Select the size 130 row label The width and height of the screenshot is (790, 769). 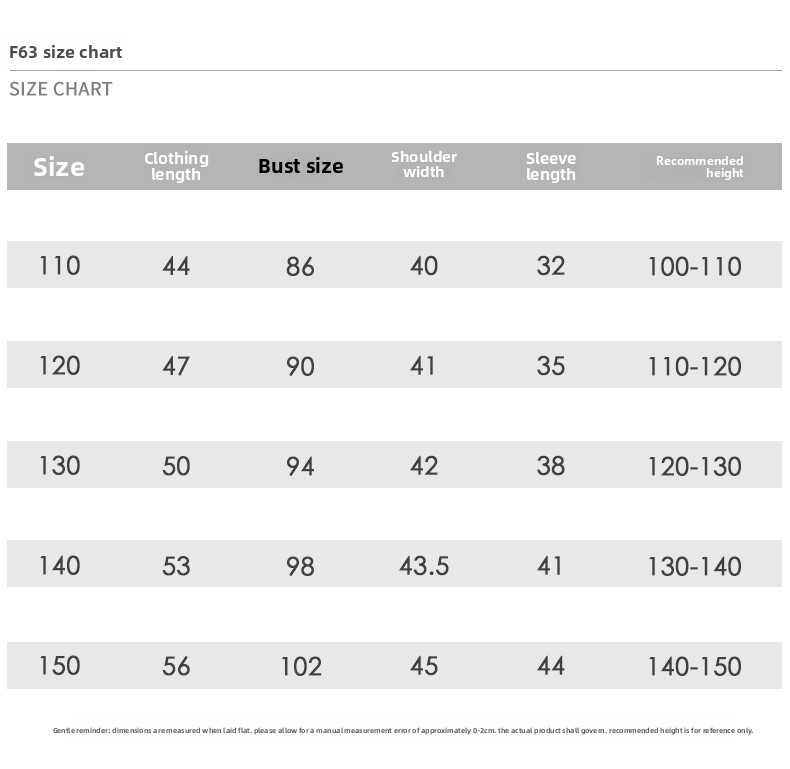[x=59, y=466]
